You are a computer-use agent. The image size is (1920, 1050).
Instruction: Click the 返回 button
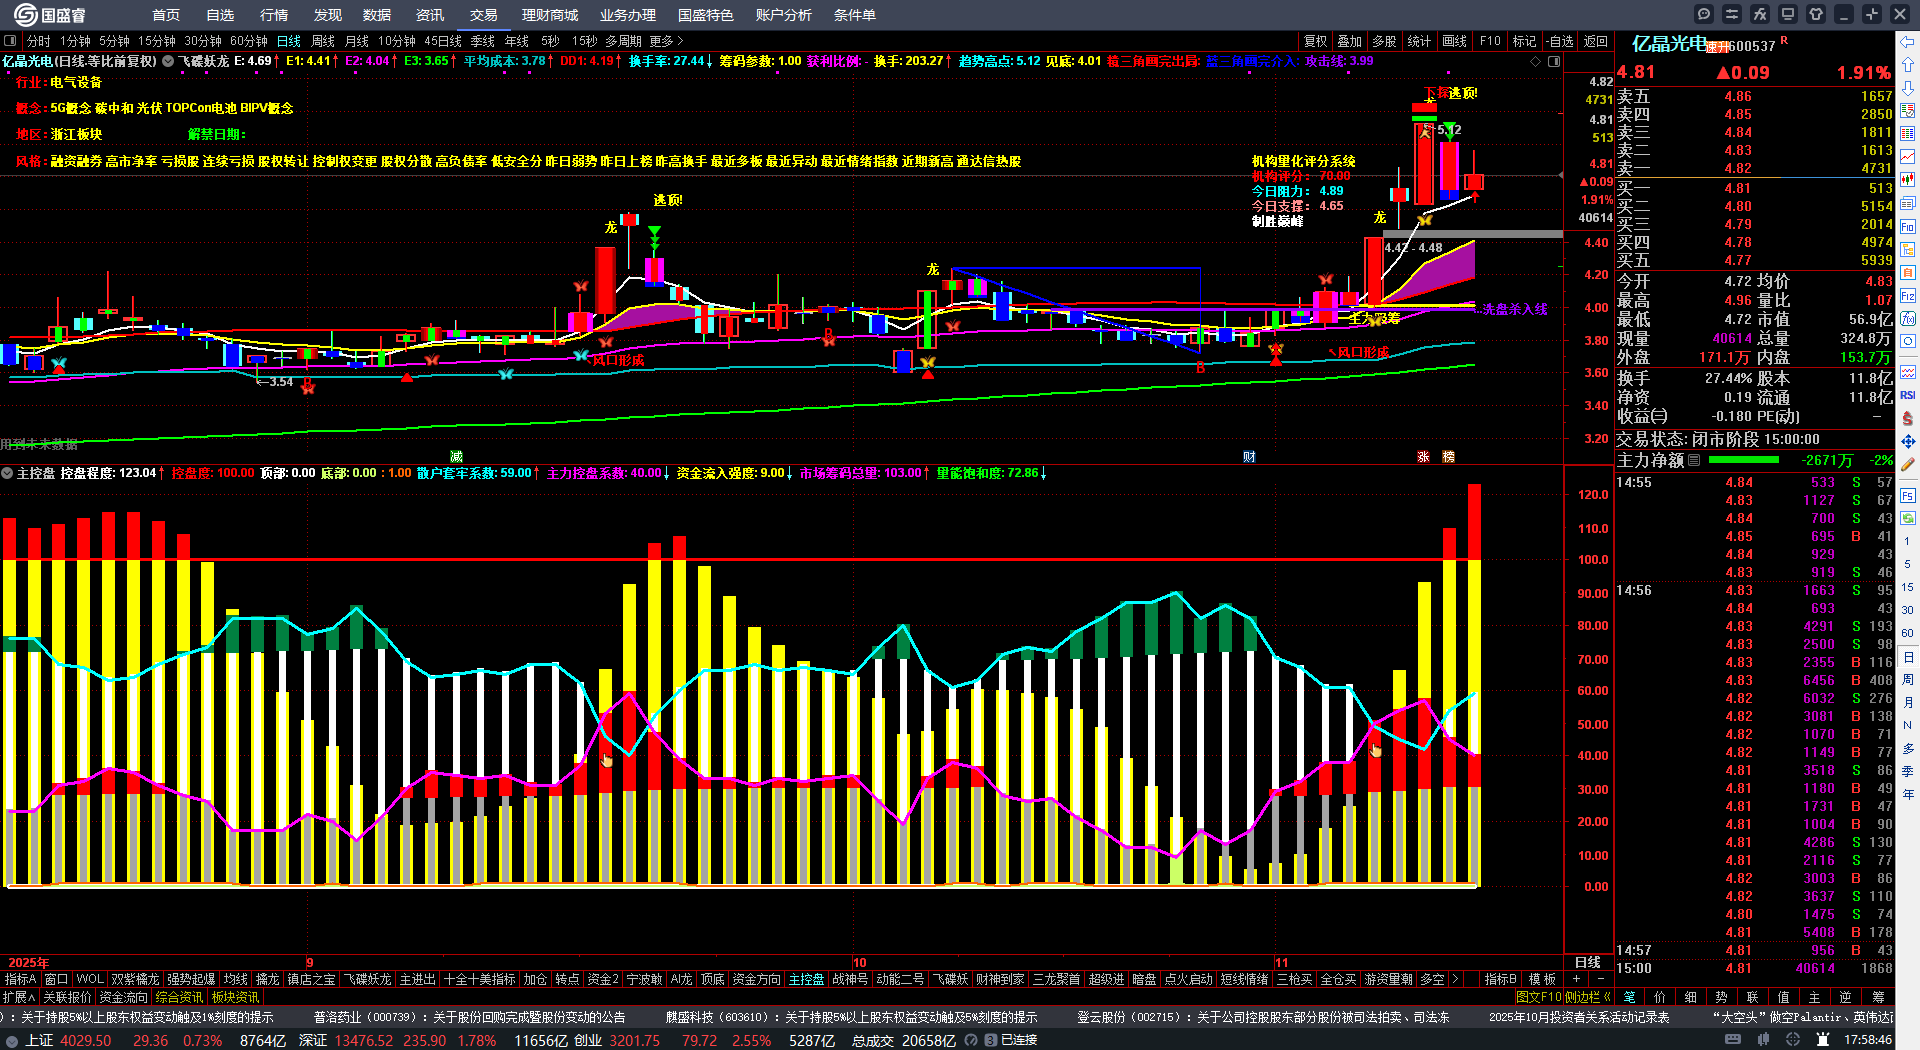pos(1596,41)
